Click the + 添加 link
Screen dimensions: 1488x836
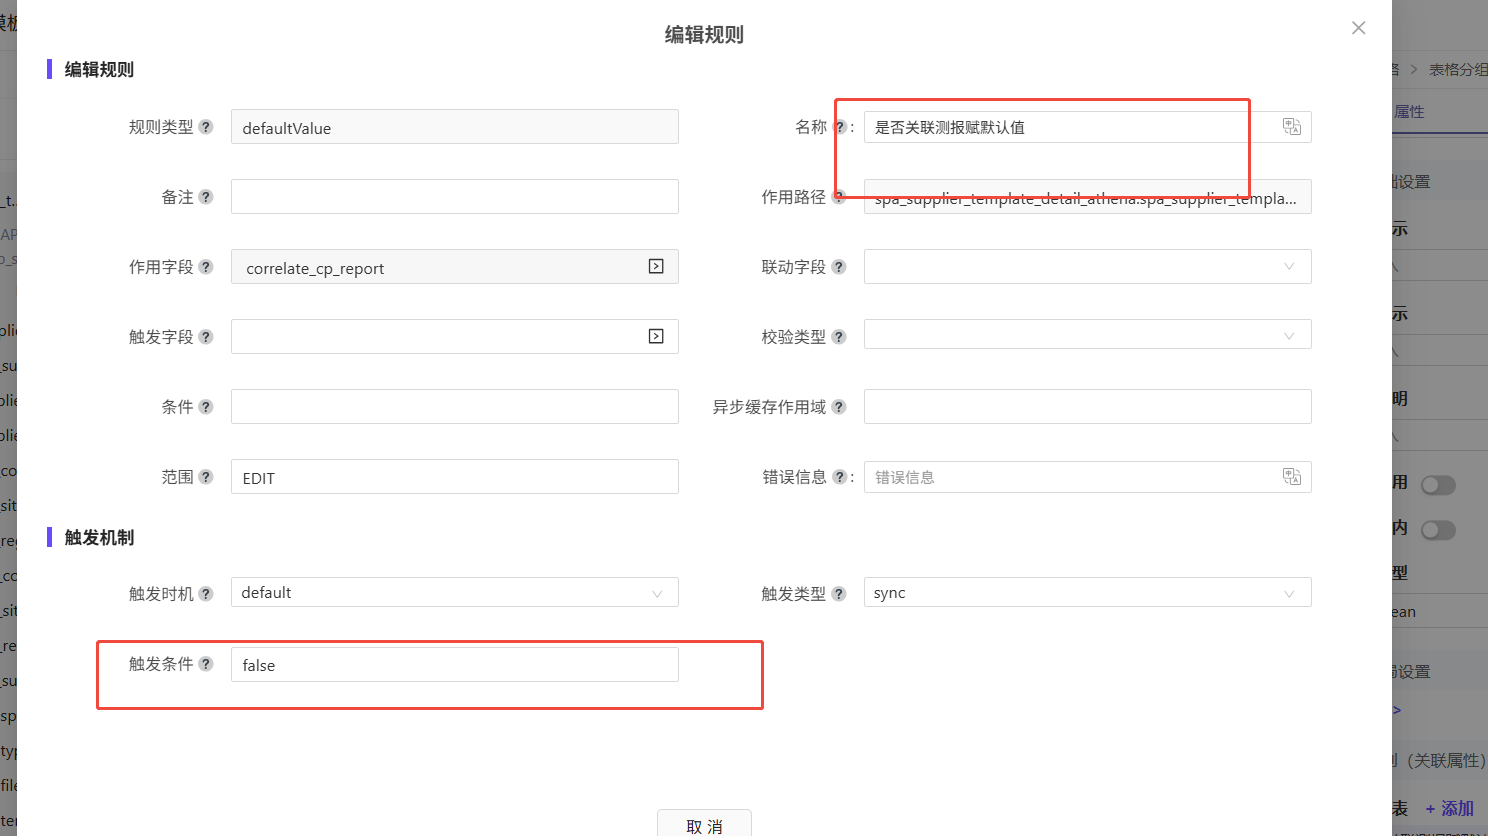click(x=1450, y=809)
